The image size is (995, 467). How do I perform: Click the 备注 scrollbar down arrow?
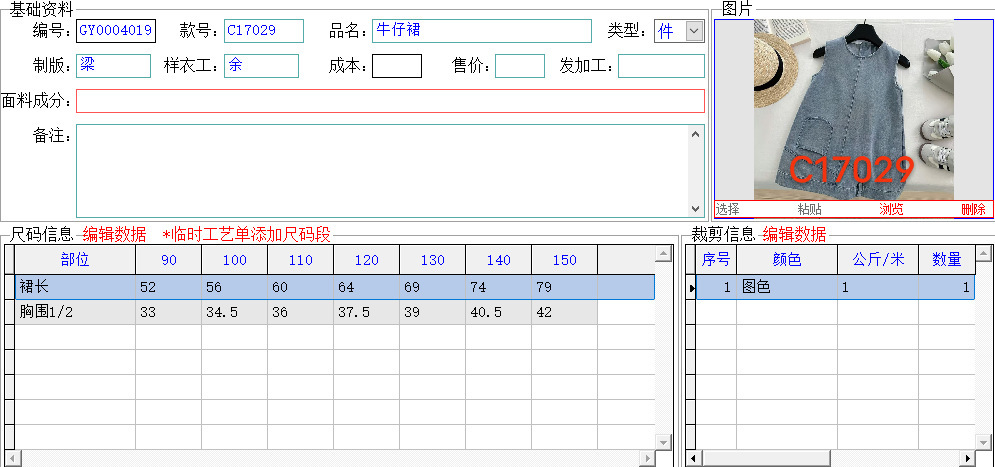click(696, 209)
